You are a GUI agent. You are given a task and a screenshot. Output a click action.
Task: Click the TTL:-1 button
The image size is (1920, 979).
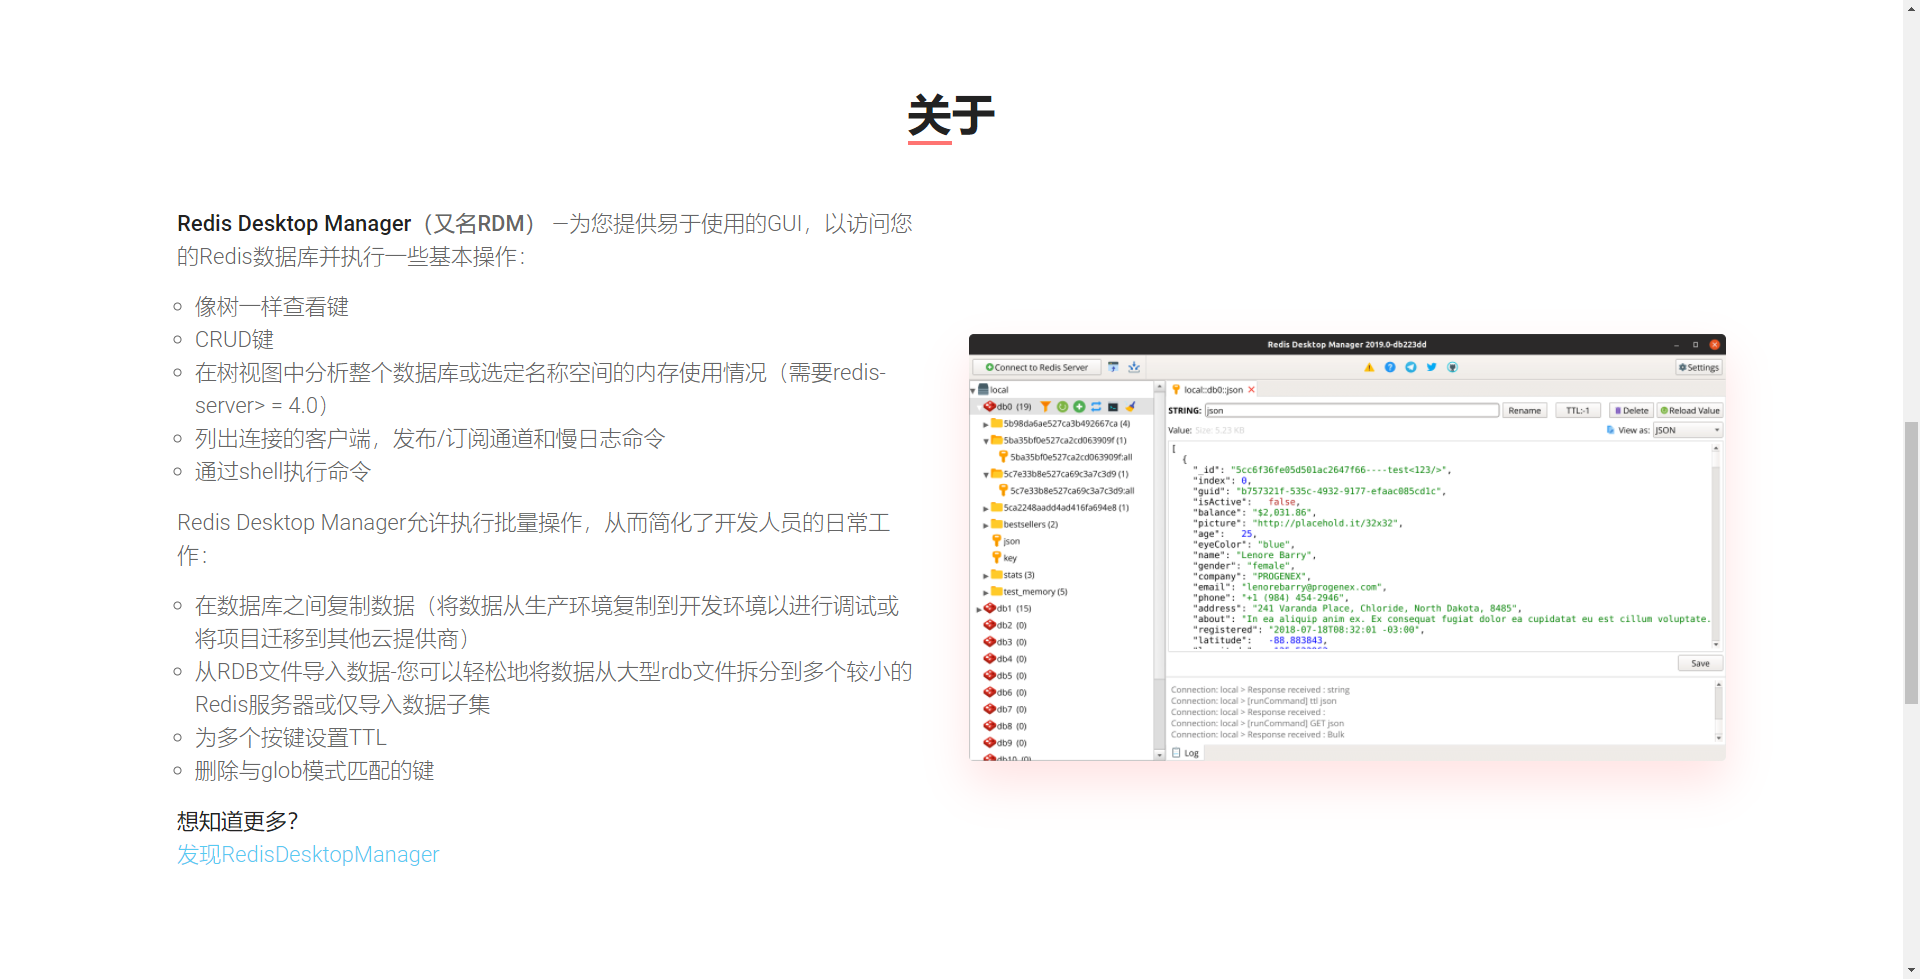1578,411
